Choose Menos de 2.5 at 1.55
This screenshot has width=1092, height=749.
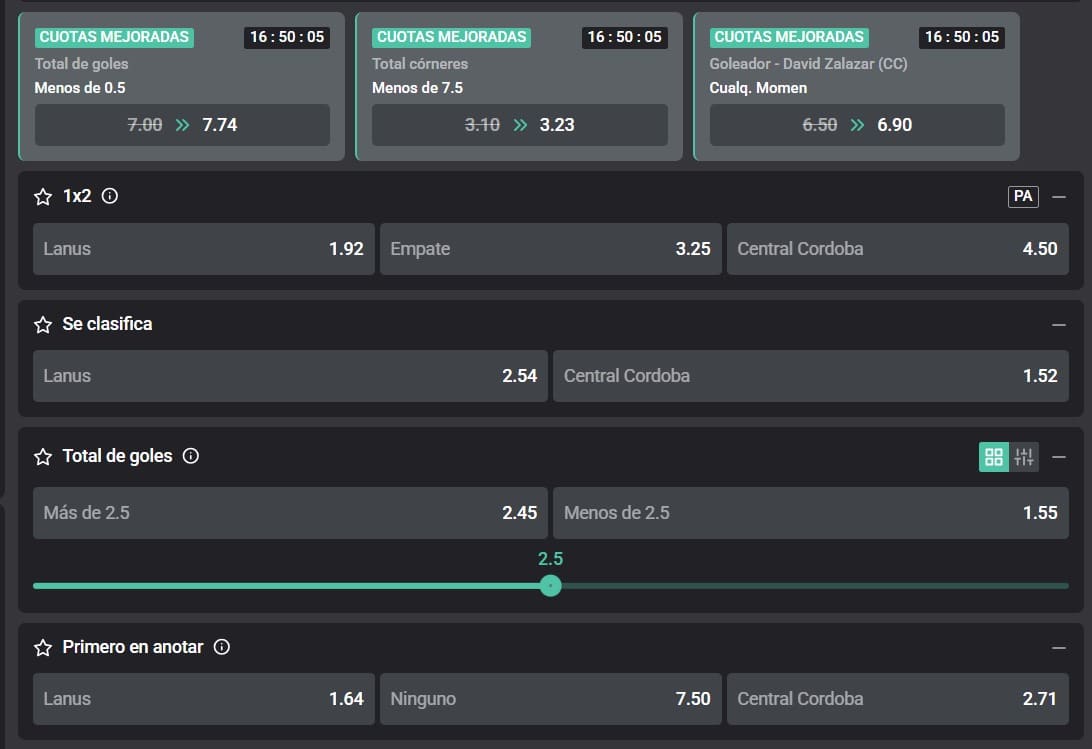pos(810,513)
